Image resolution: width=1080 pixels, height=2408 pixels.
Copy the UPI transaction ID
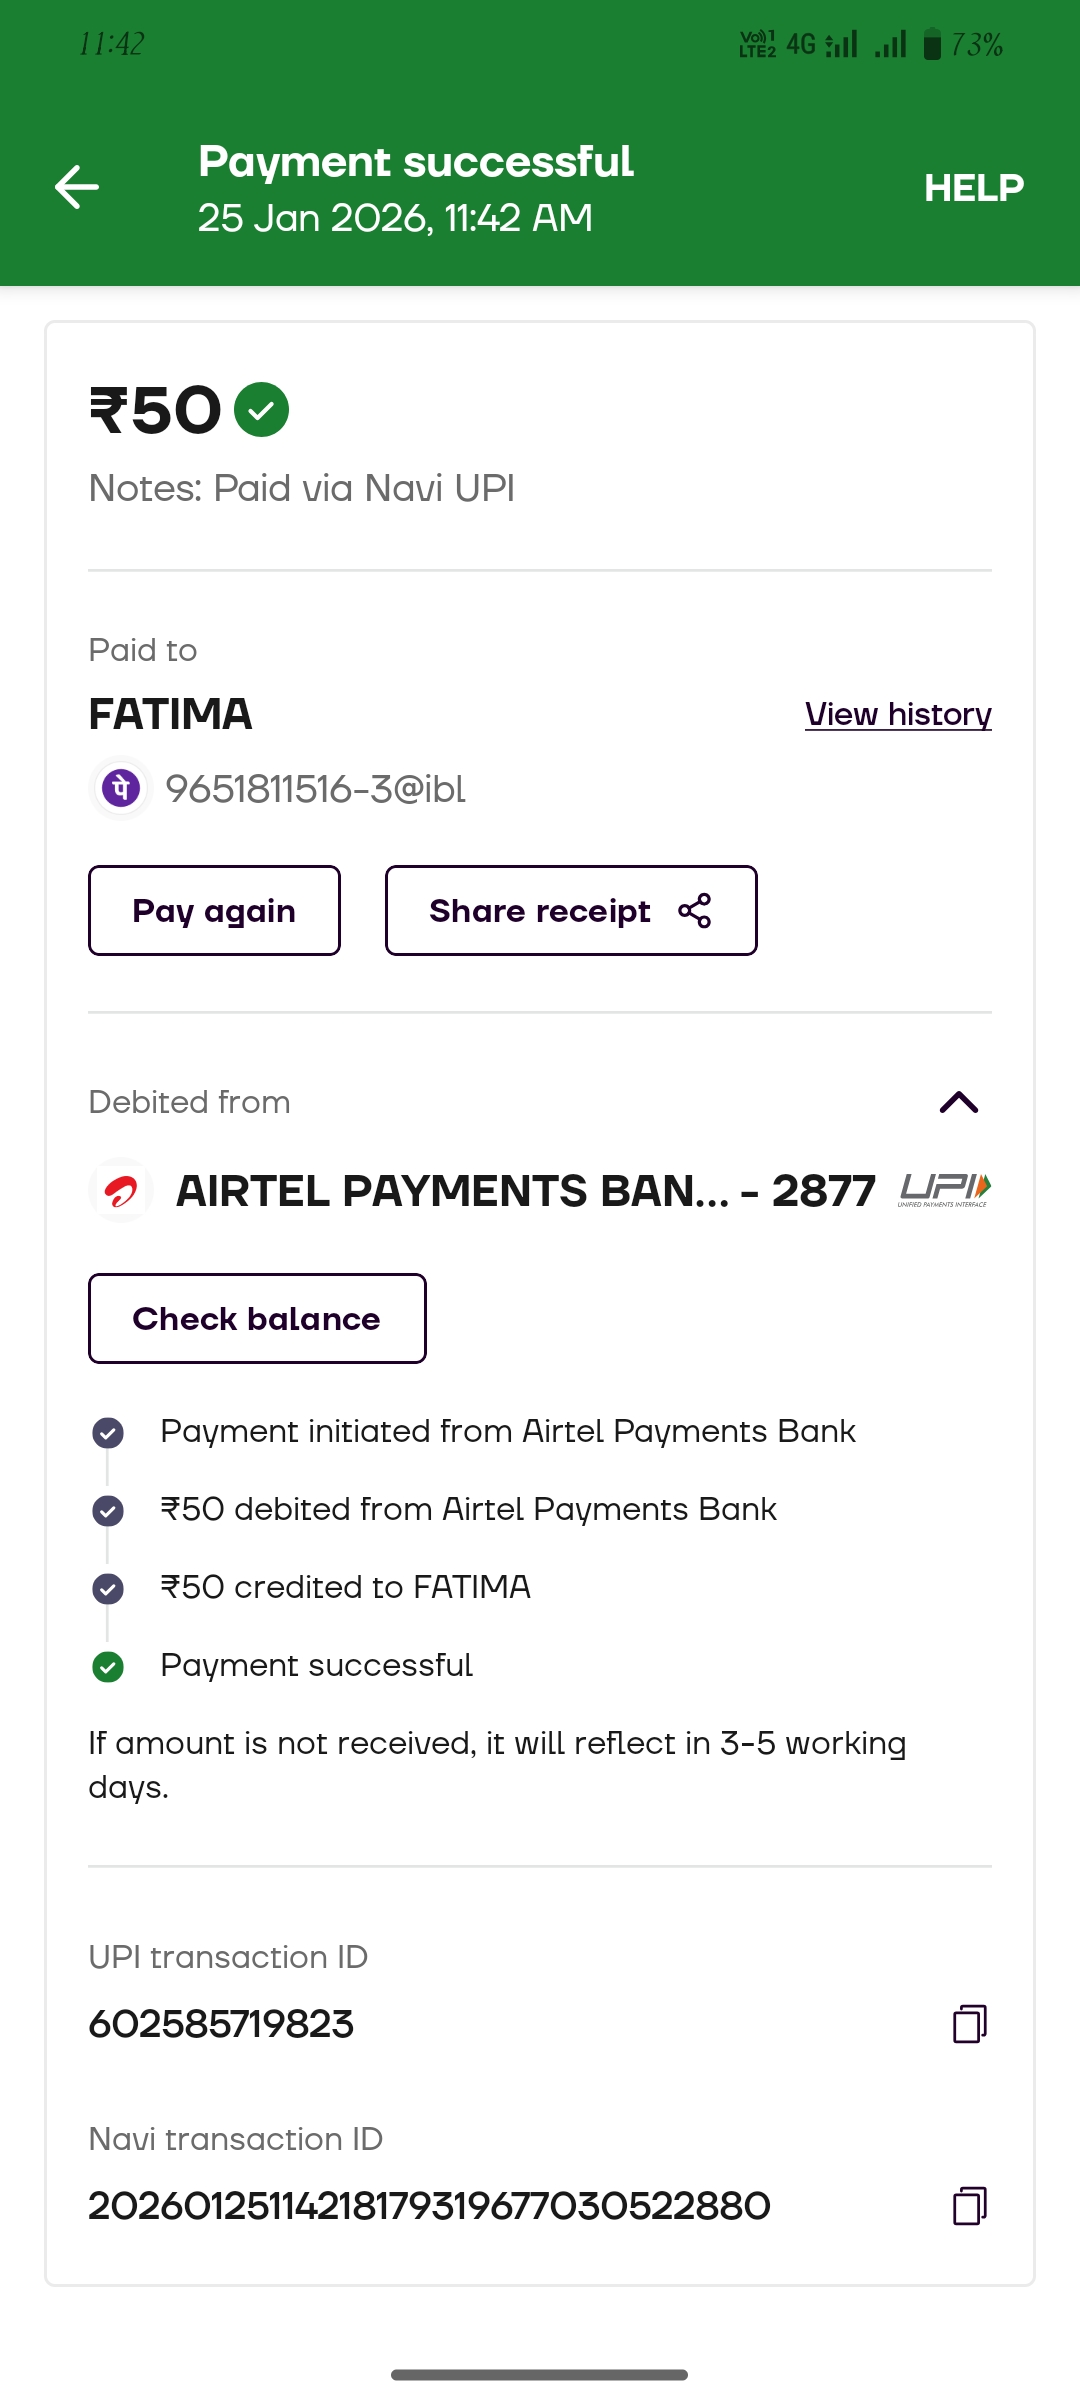969,2024
